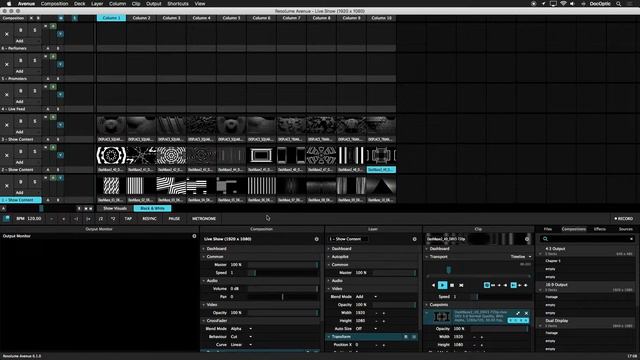The width and height of the screenshot is (640, 360).
Task: Click the clip transport play forward button
Action: (442, 285)
